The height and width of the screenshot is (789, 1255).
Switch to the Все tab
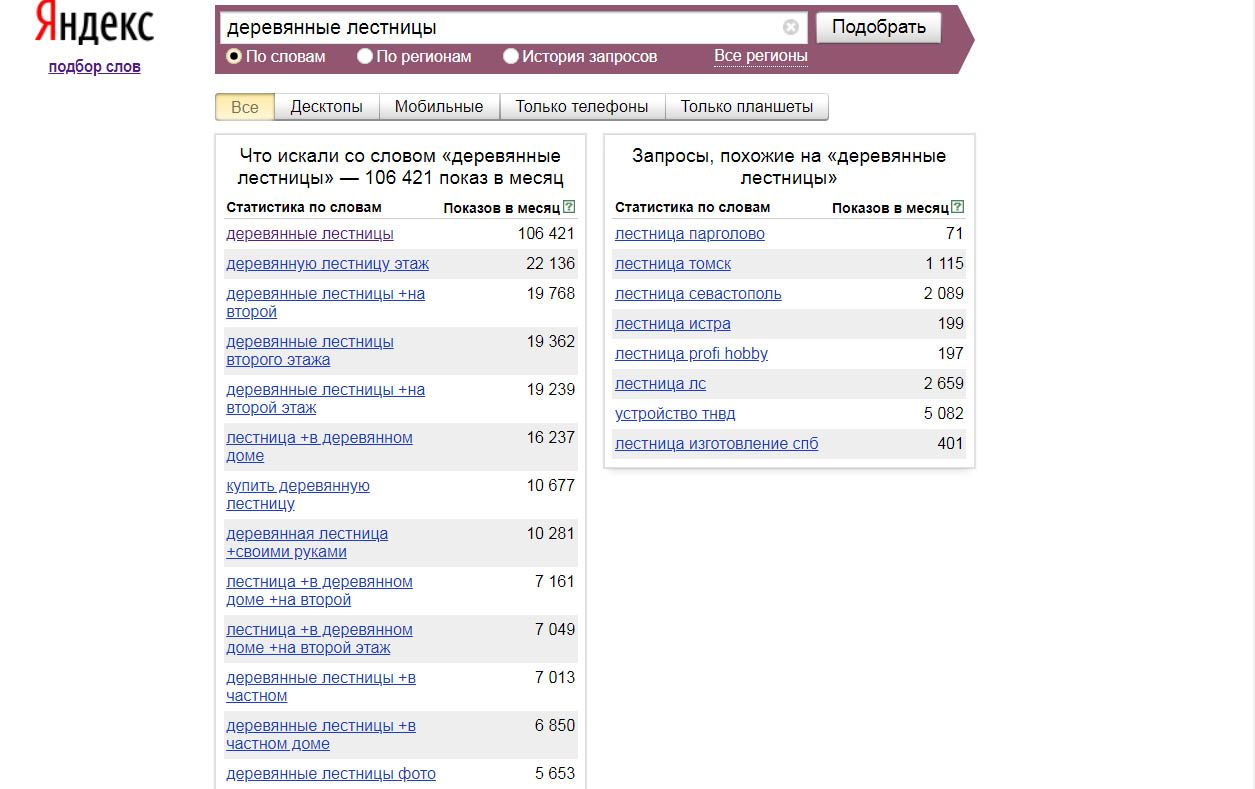244,107
